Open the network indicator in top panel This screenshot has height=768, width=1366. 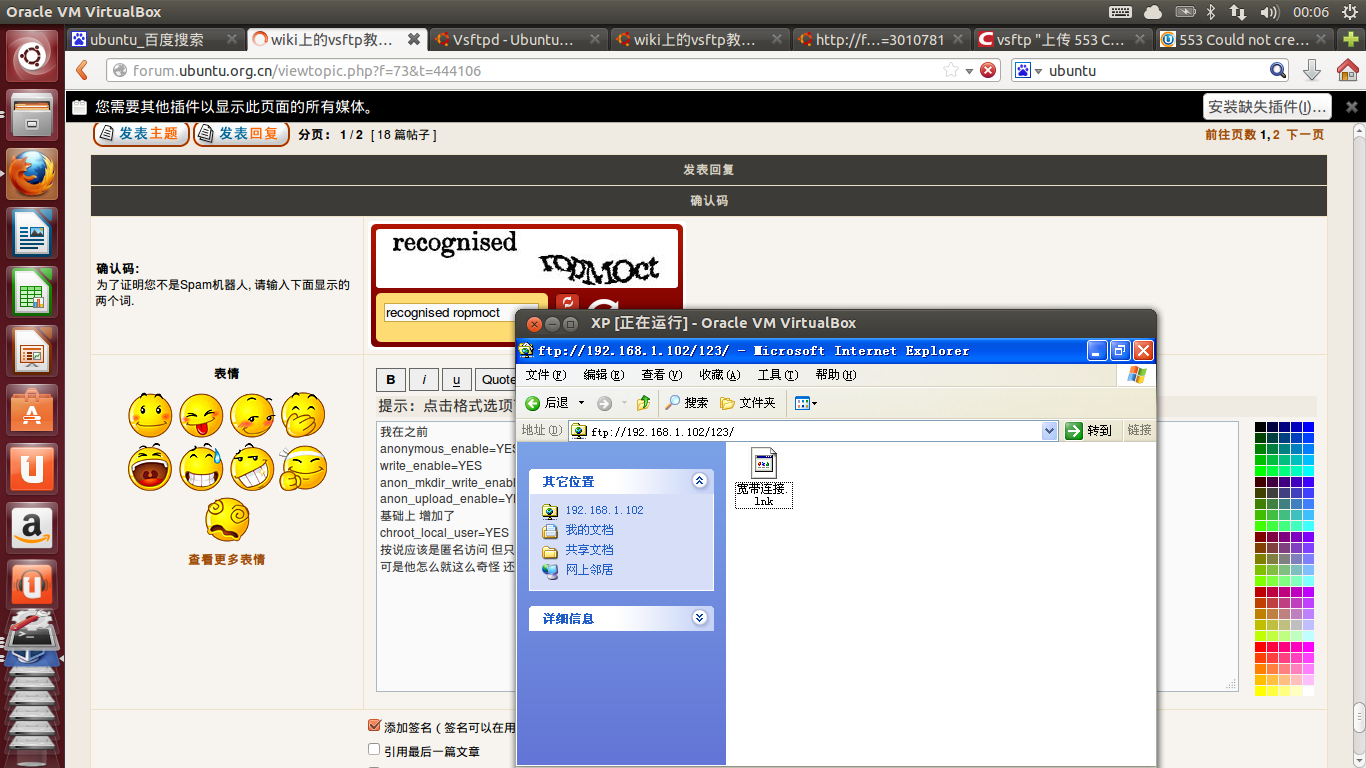pos(1239,12)
